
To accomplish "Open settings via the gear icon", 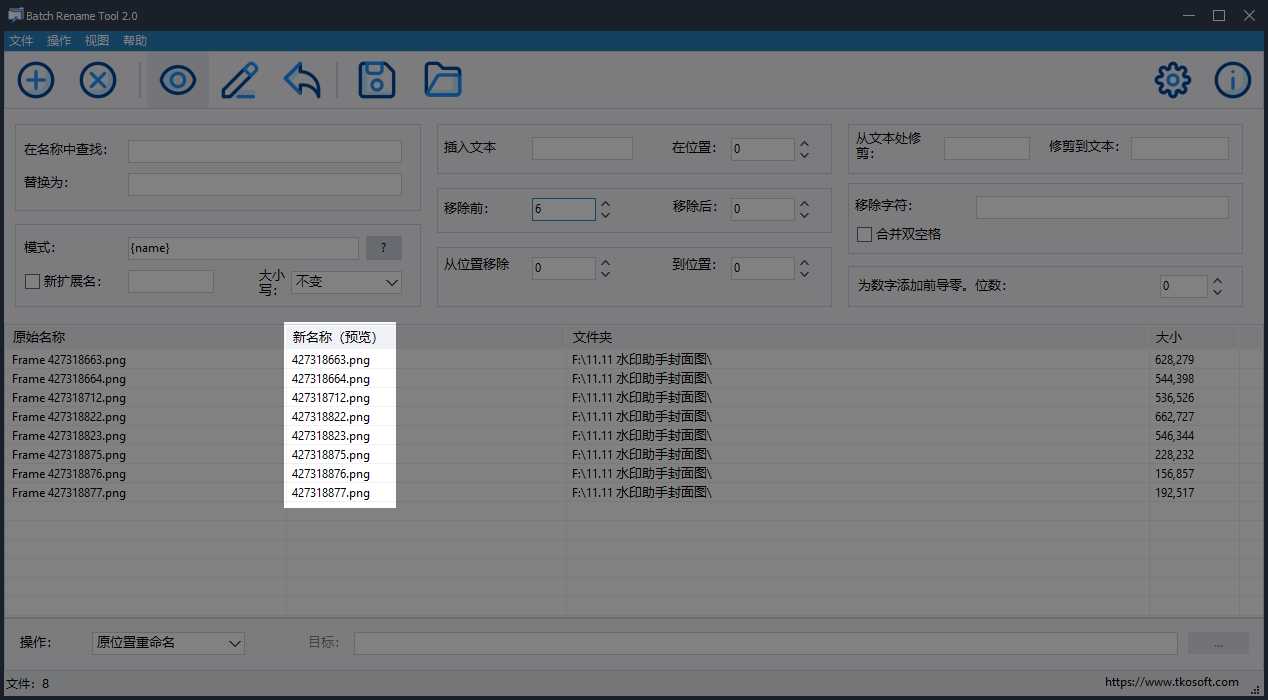I will click(x=1173, y=80).
